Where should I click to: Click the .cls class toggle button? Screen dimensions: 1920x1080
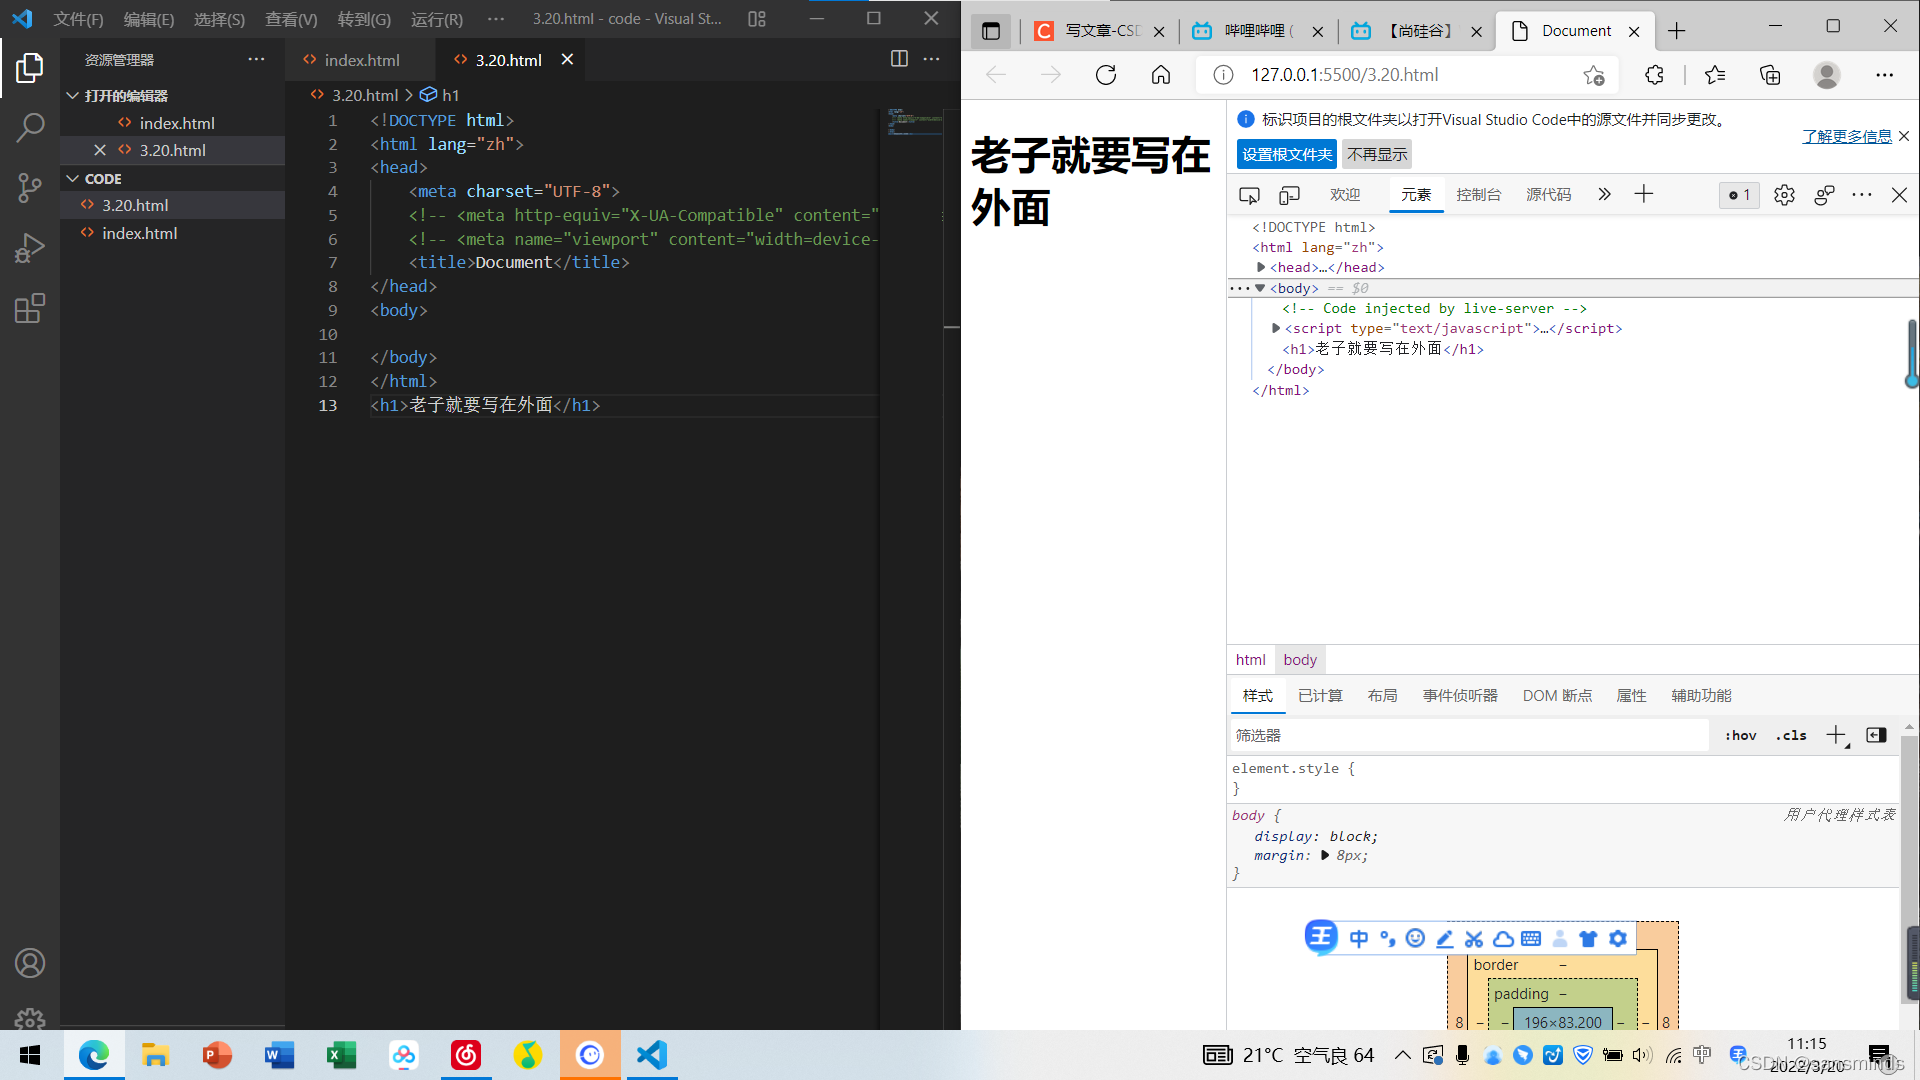tap(1791, 735)
